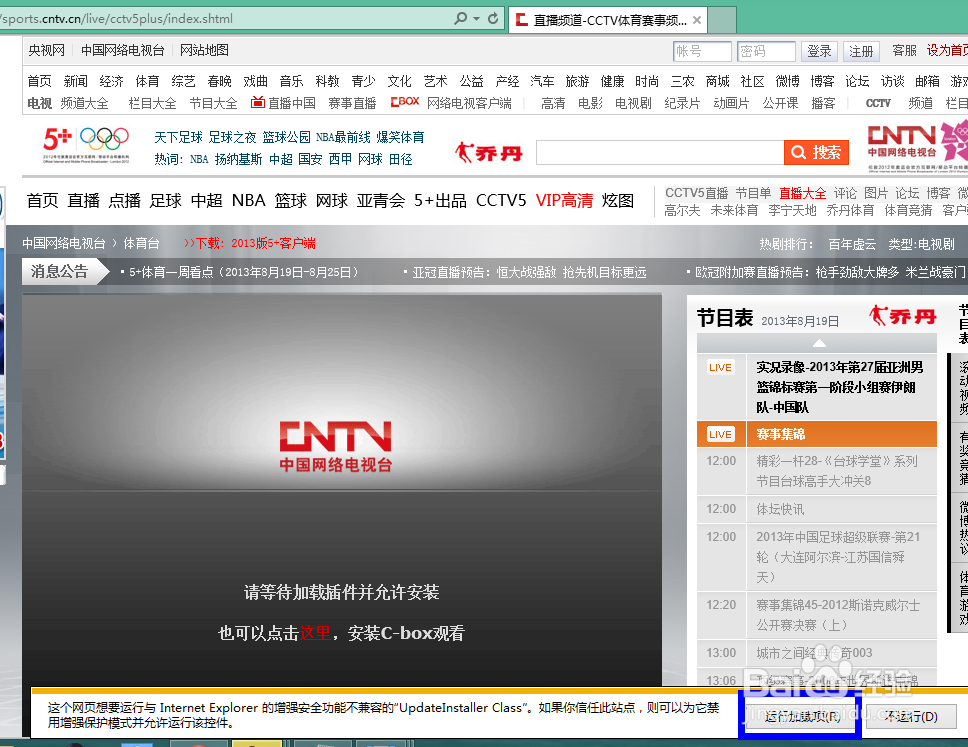Screen dimensions: 968x747
Task: Open the address bar dropdown arrow
Action: pos(477,19)
